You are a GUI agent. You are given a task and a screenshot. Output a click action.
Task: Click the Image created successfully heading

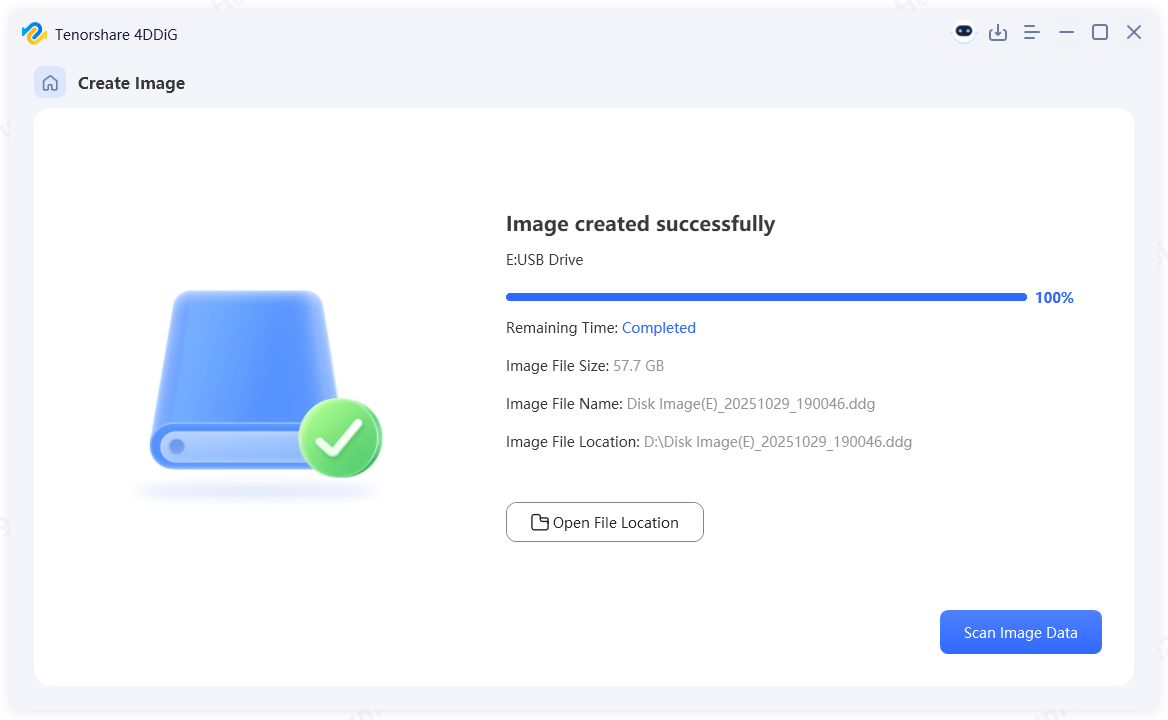[x=641, y=224]
